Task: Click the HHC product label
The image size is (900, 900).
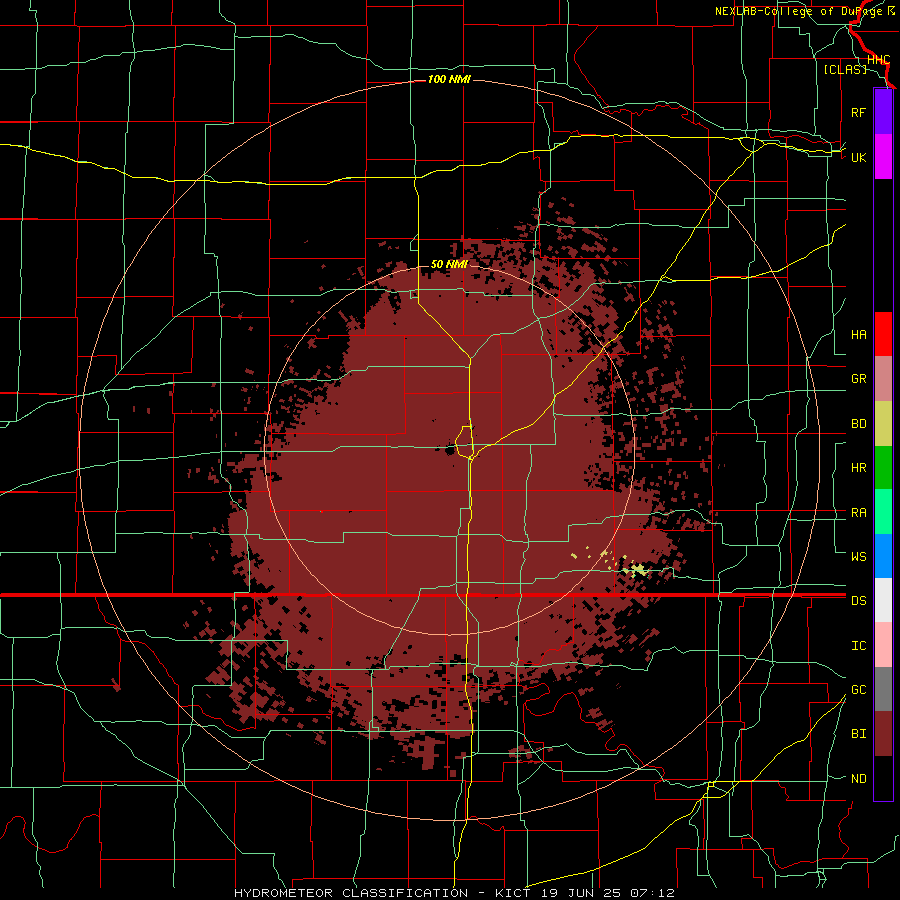Action: (878, 60)
